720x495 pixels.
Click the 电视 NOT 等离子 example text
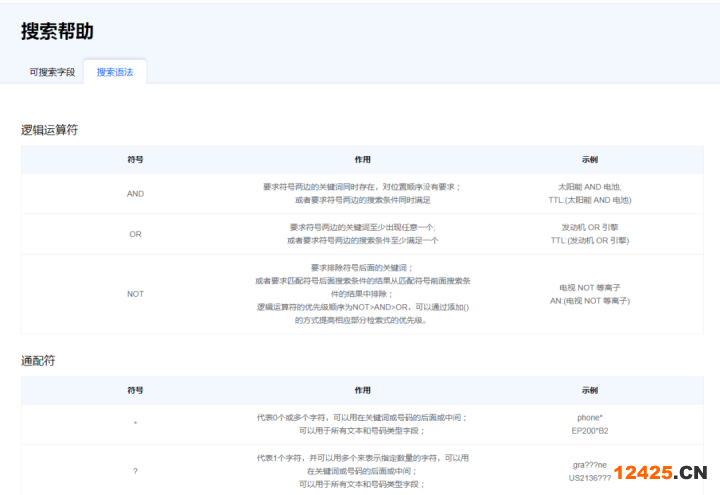click(589, 287)
